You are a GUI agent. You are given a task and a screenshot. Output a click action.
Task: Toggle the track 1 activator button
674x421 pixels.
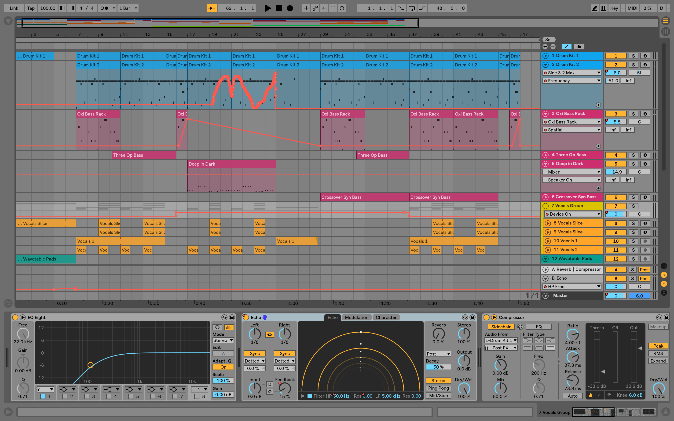[616, 56]
